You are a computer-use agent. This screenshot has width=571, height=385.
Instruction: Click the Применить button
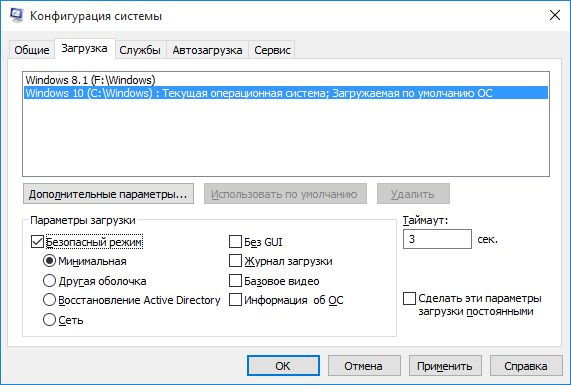[x=445, y=366]
